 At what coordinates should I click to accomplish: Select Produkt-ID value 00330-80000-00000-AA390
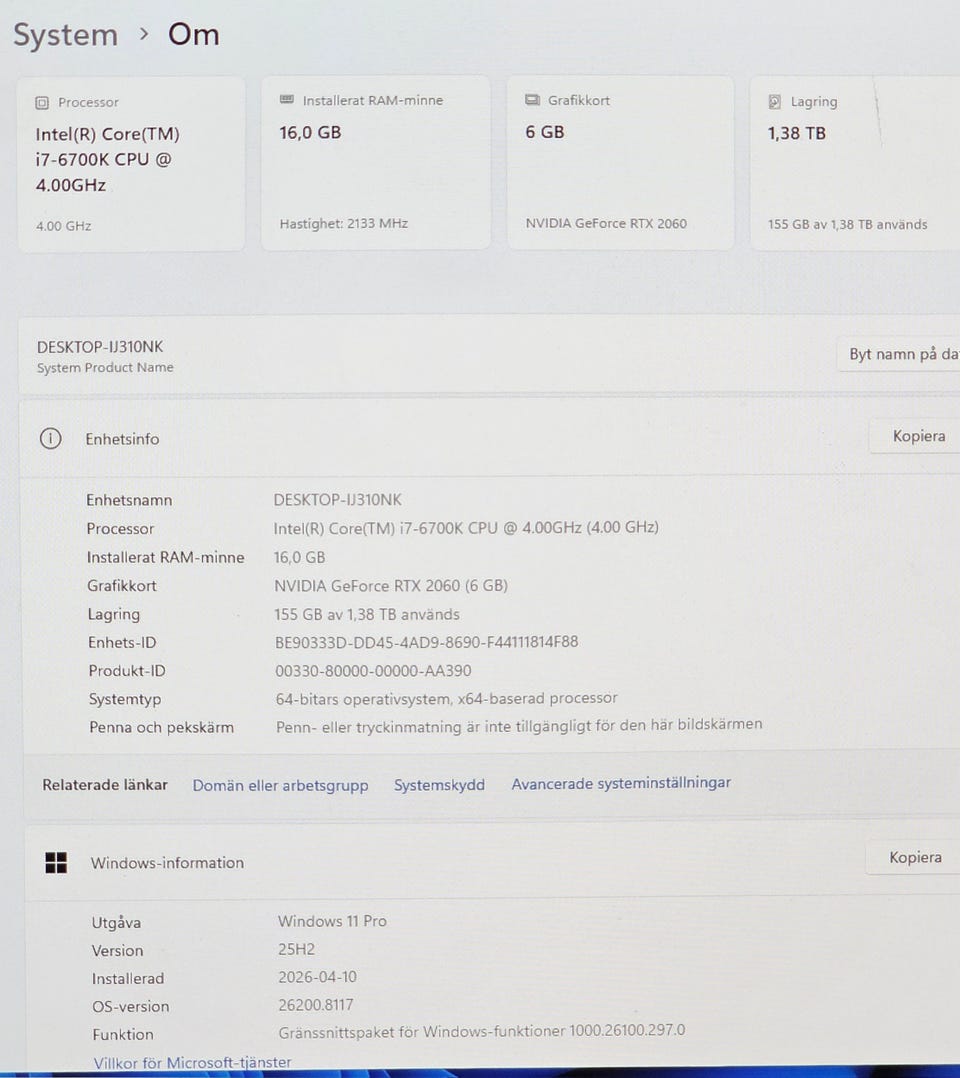click(373, 671)
